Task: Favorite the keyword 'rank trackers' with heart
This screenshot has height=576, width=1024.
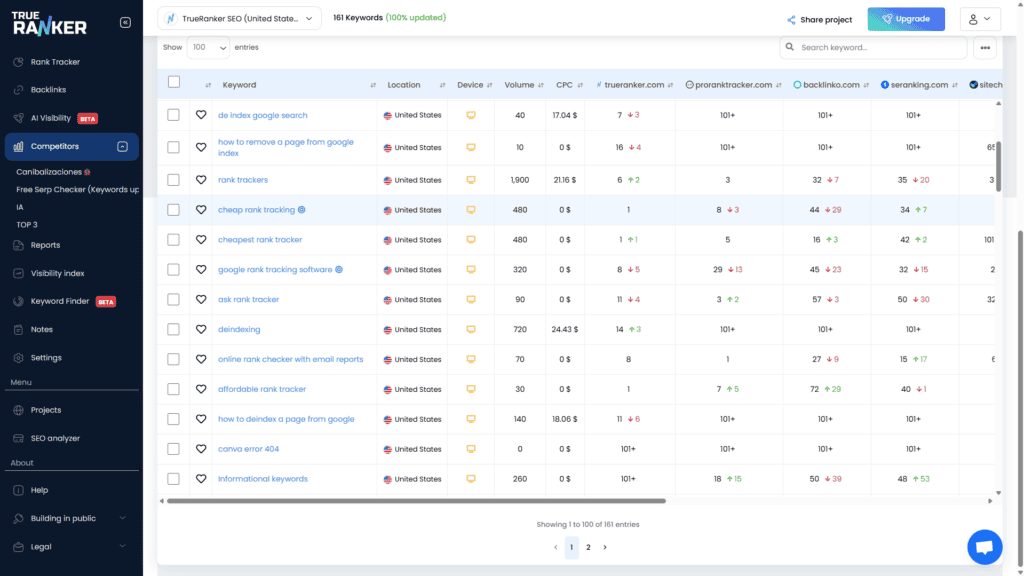Action: [203, 180]
